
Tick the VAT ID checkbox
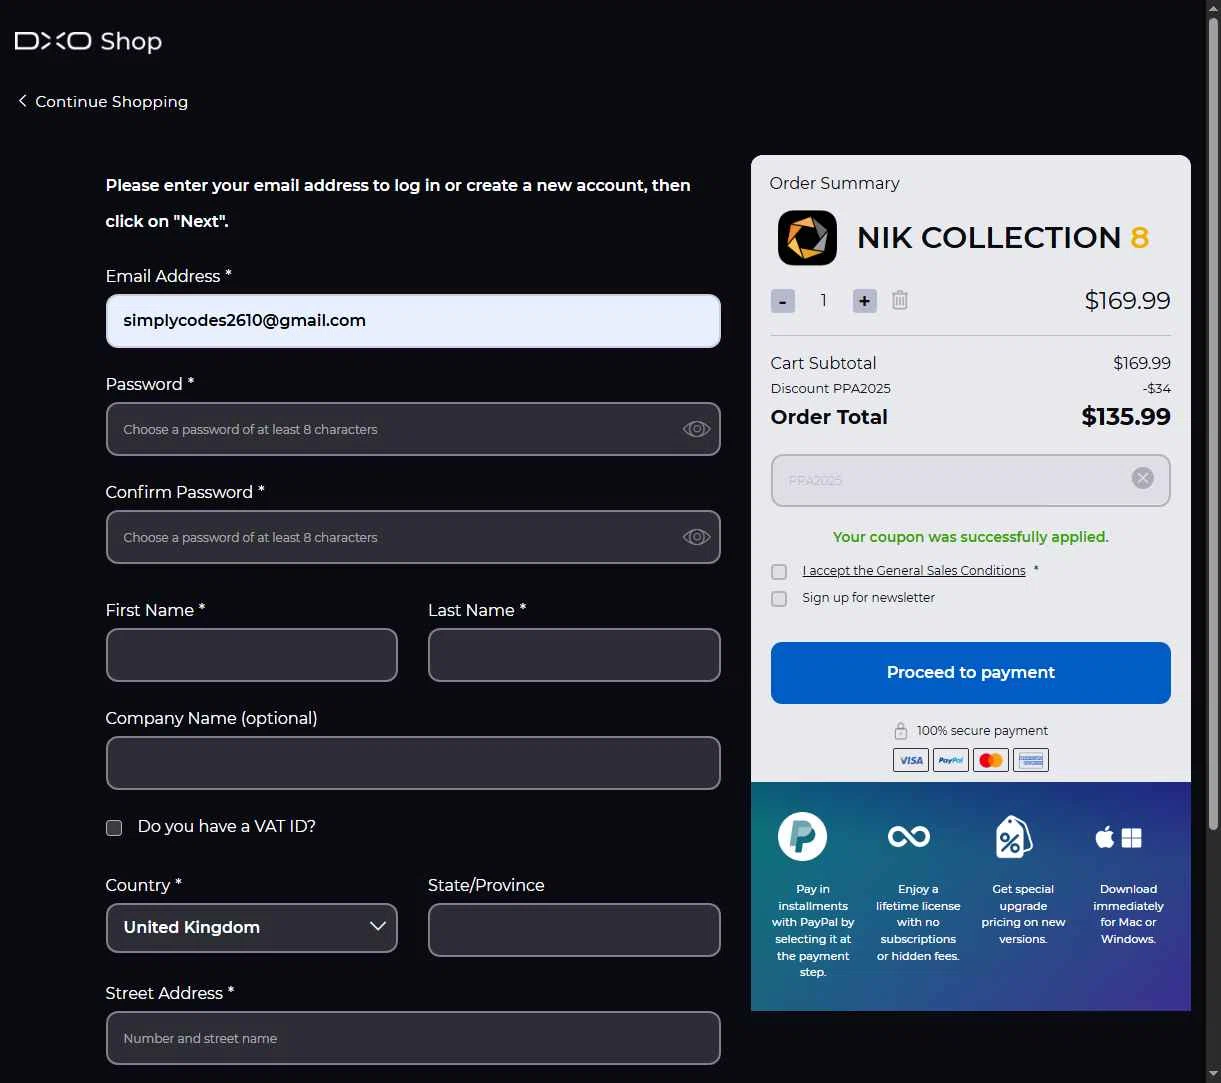[114, 827]
